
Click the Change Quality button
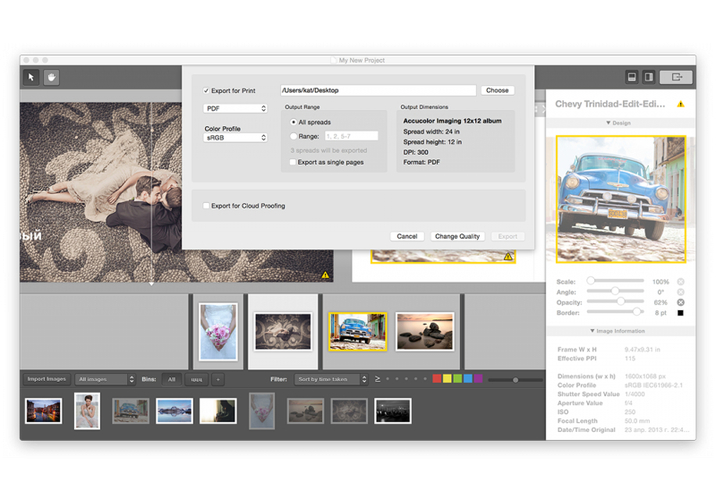(458, 237)
